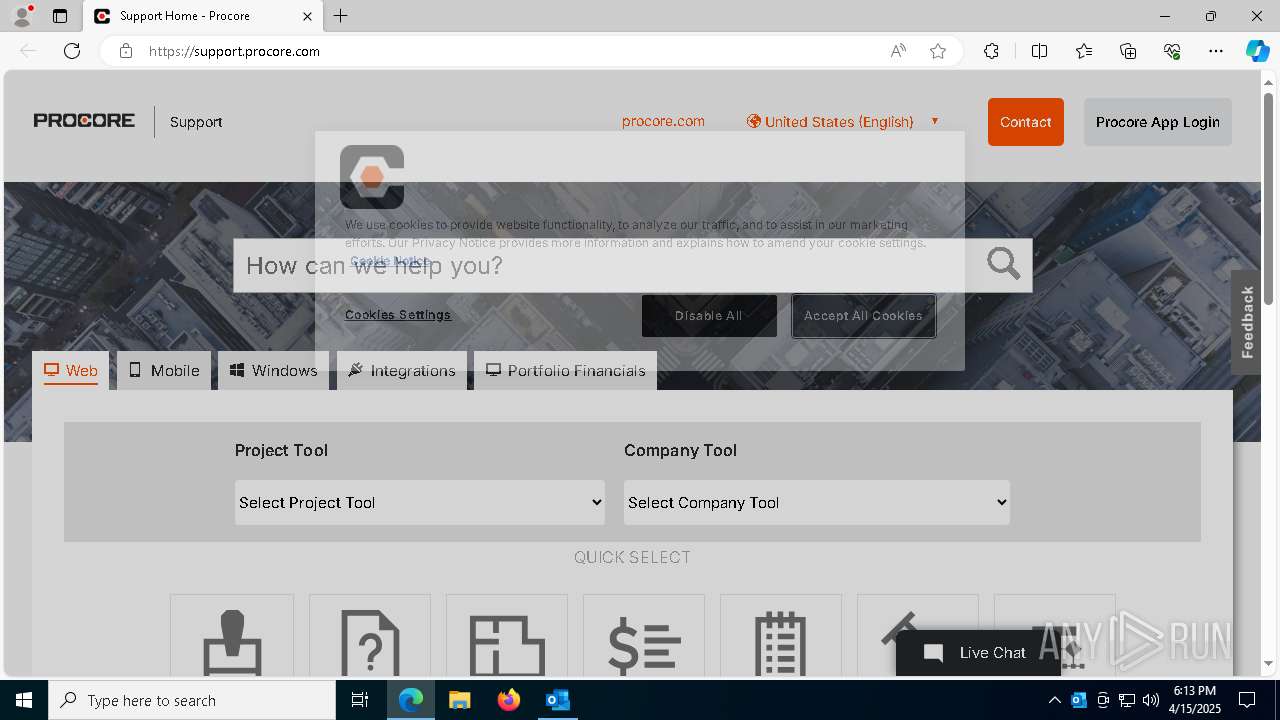Open File Explorer from the taskbar

coord(460,700)
